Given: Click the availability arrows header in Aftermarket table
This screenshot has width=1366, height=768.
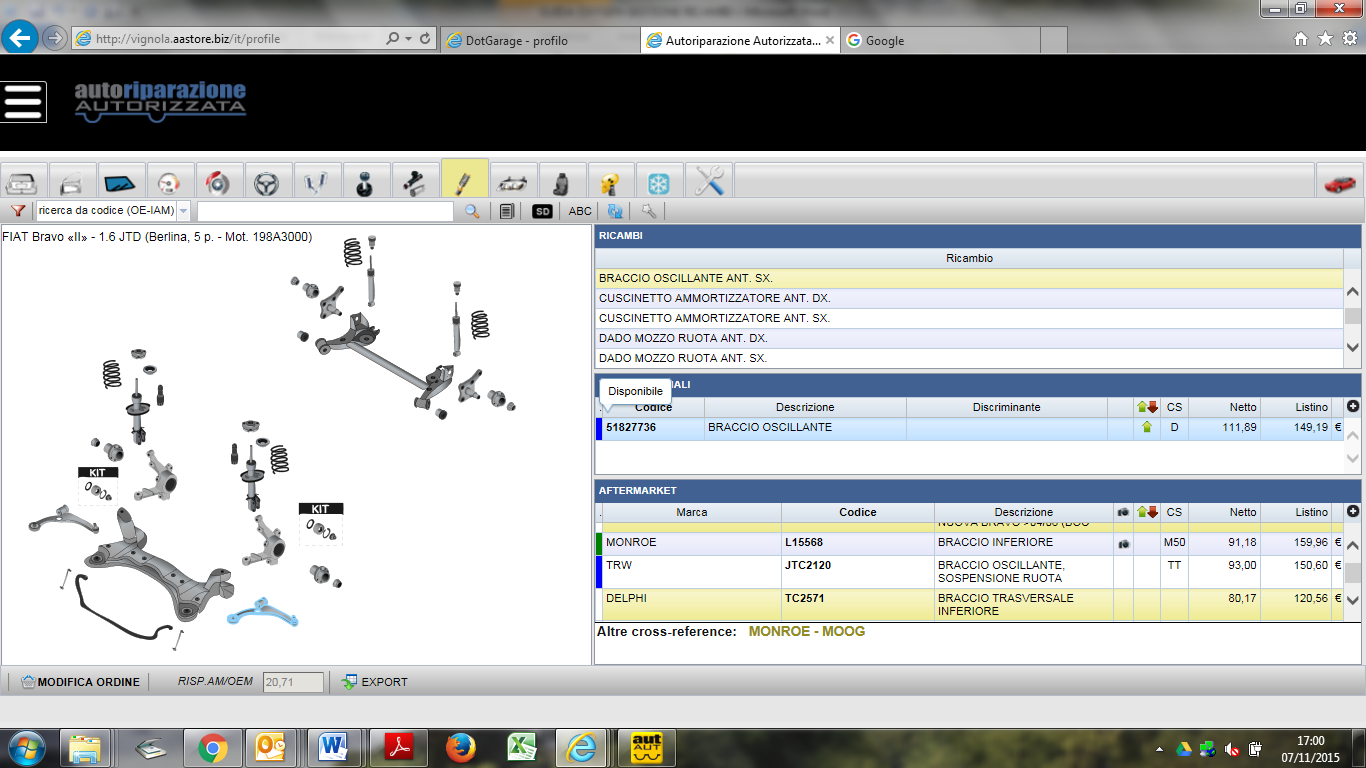Looking at the screenshot, I should pyautogui.click(x=1147, y=512).
